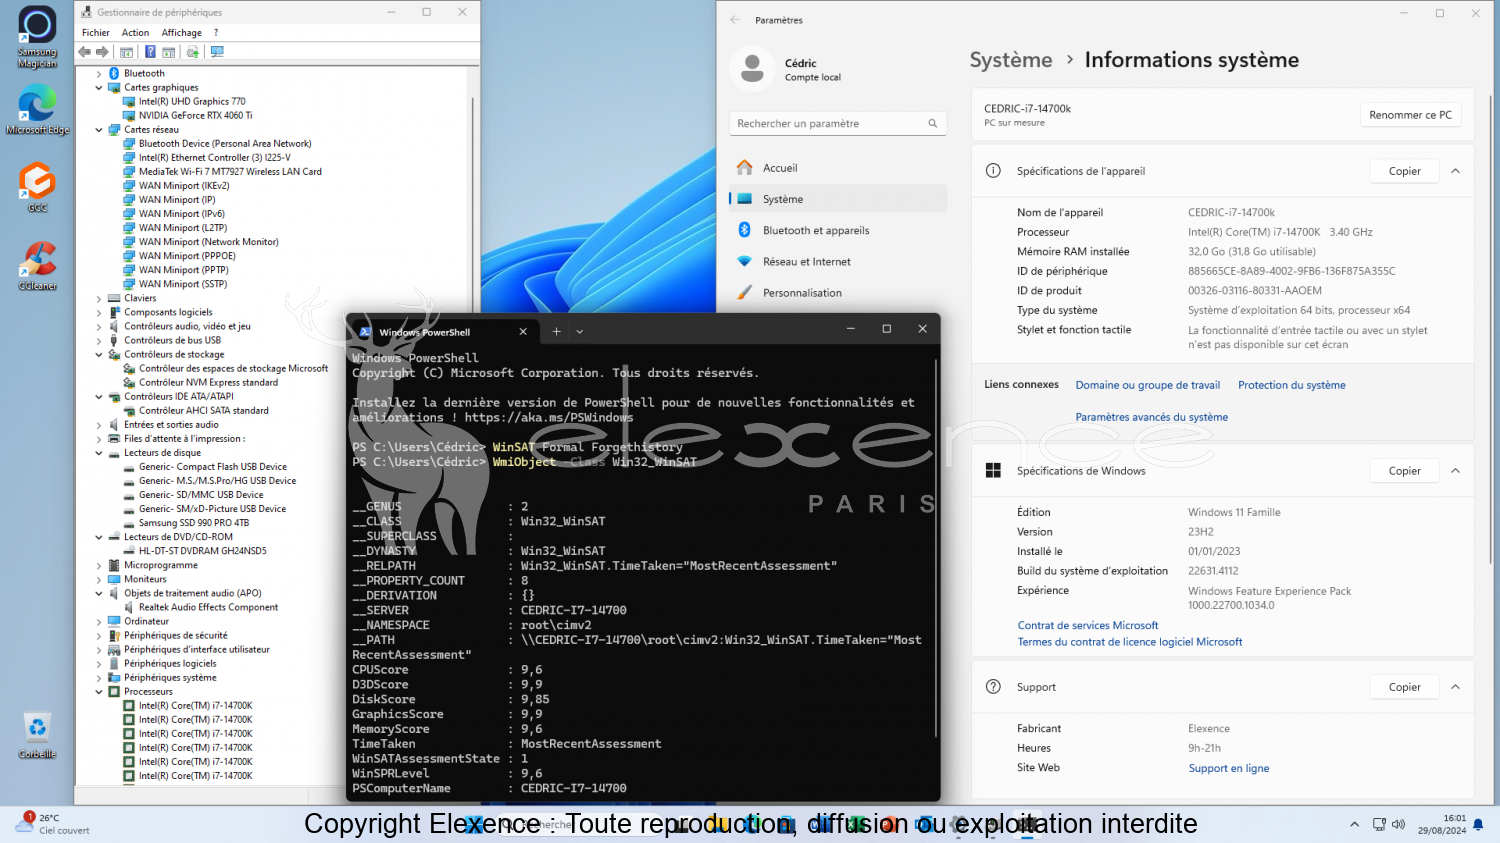Select HL-DT-ST DVDRAM GH24NSD5 drive
Screen dimensions: 1500x843
coord(203,551)
